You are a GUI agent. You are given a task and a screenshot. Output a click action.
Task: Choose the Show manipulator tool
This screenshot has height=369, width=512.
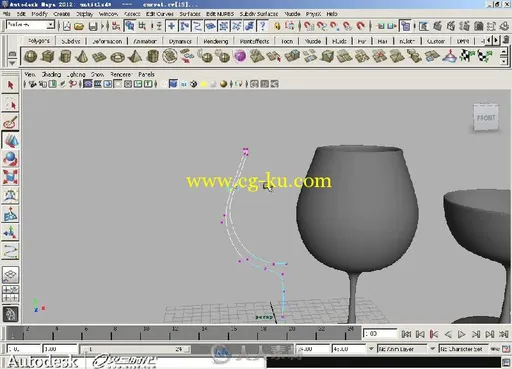(10, 232)
